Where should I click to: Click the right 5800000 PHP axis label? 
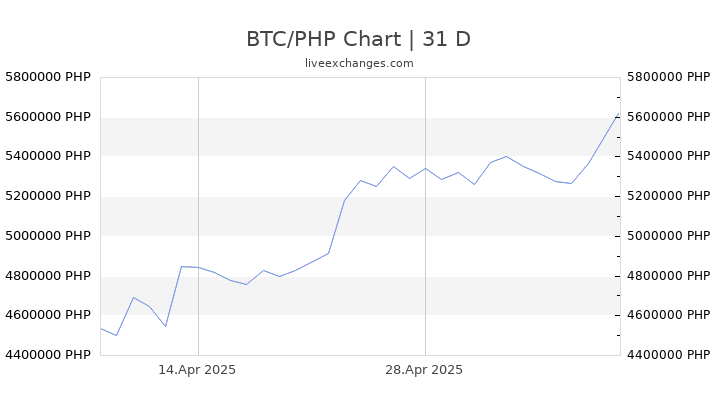coord(669,77)
